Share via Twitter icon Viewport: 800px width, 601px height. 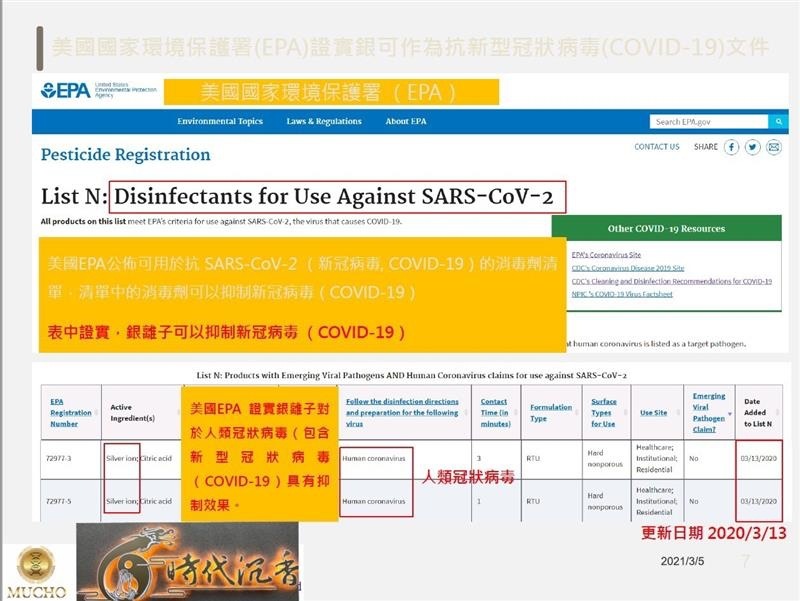pos(753,147)
